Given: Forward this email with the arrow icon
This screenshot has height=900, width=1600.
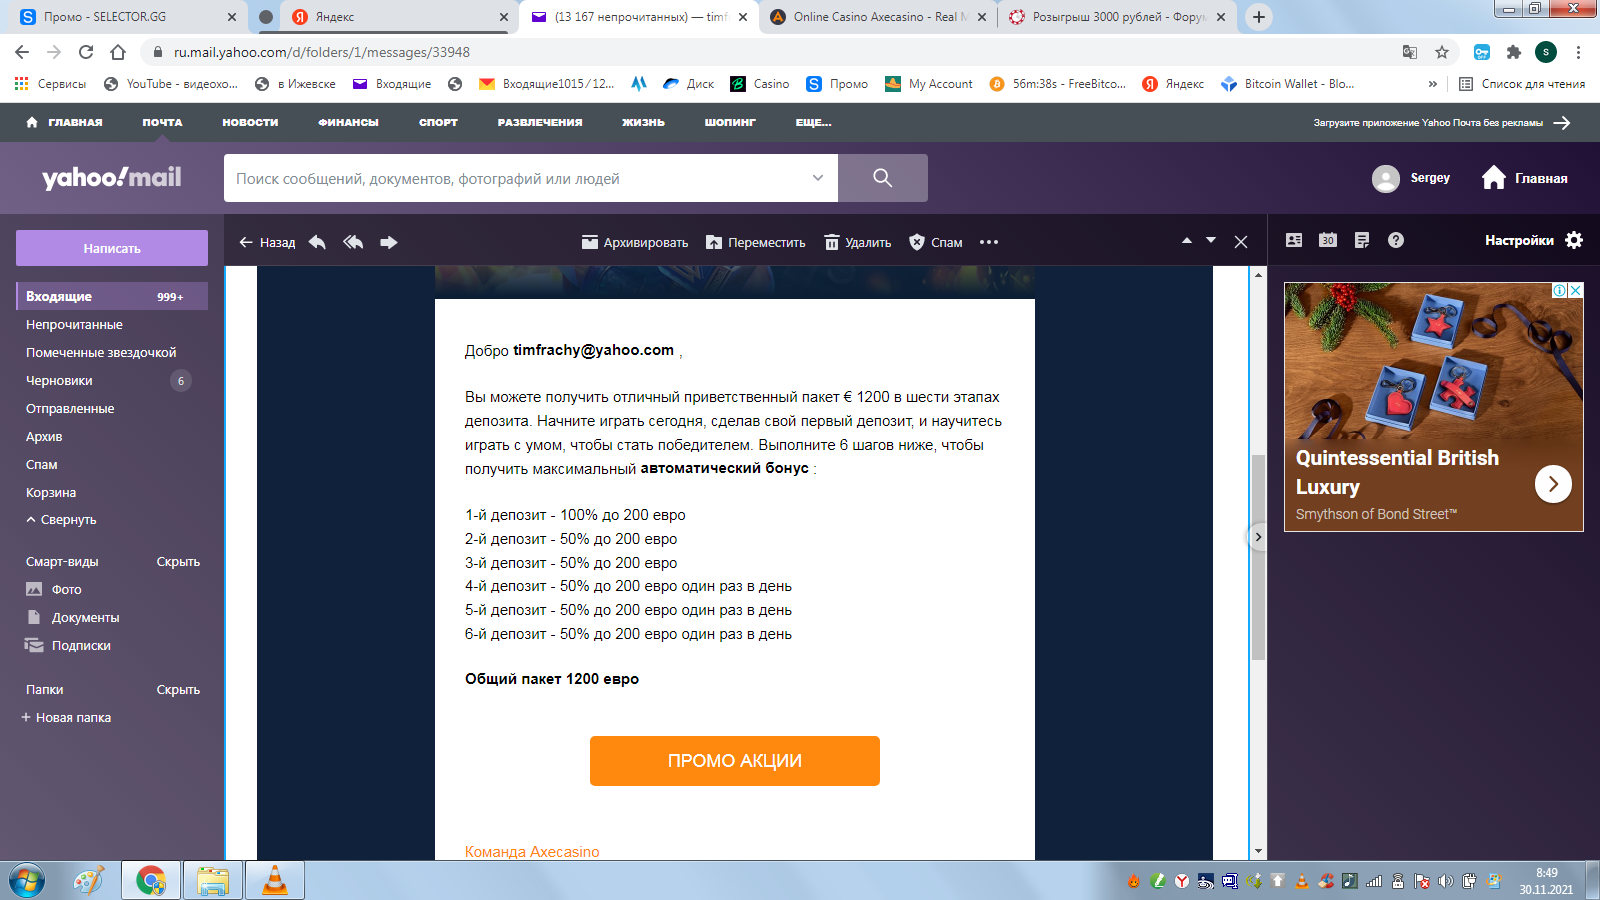Looking at the screenshot, I should tap(389, 242).
